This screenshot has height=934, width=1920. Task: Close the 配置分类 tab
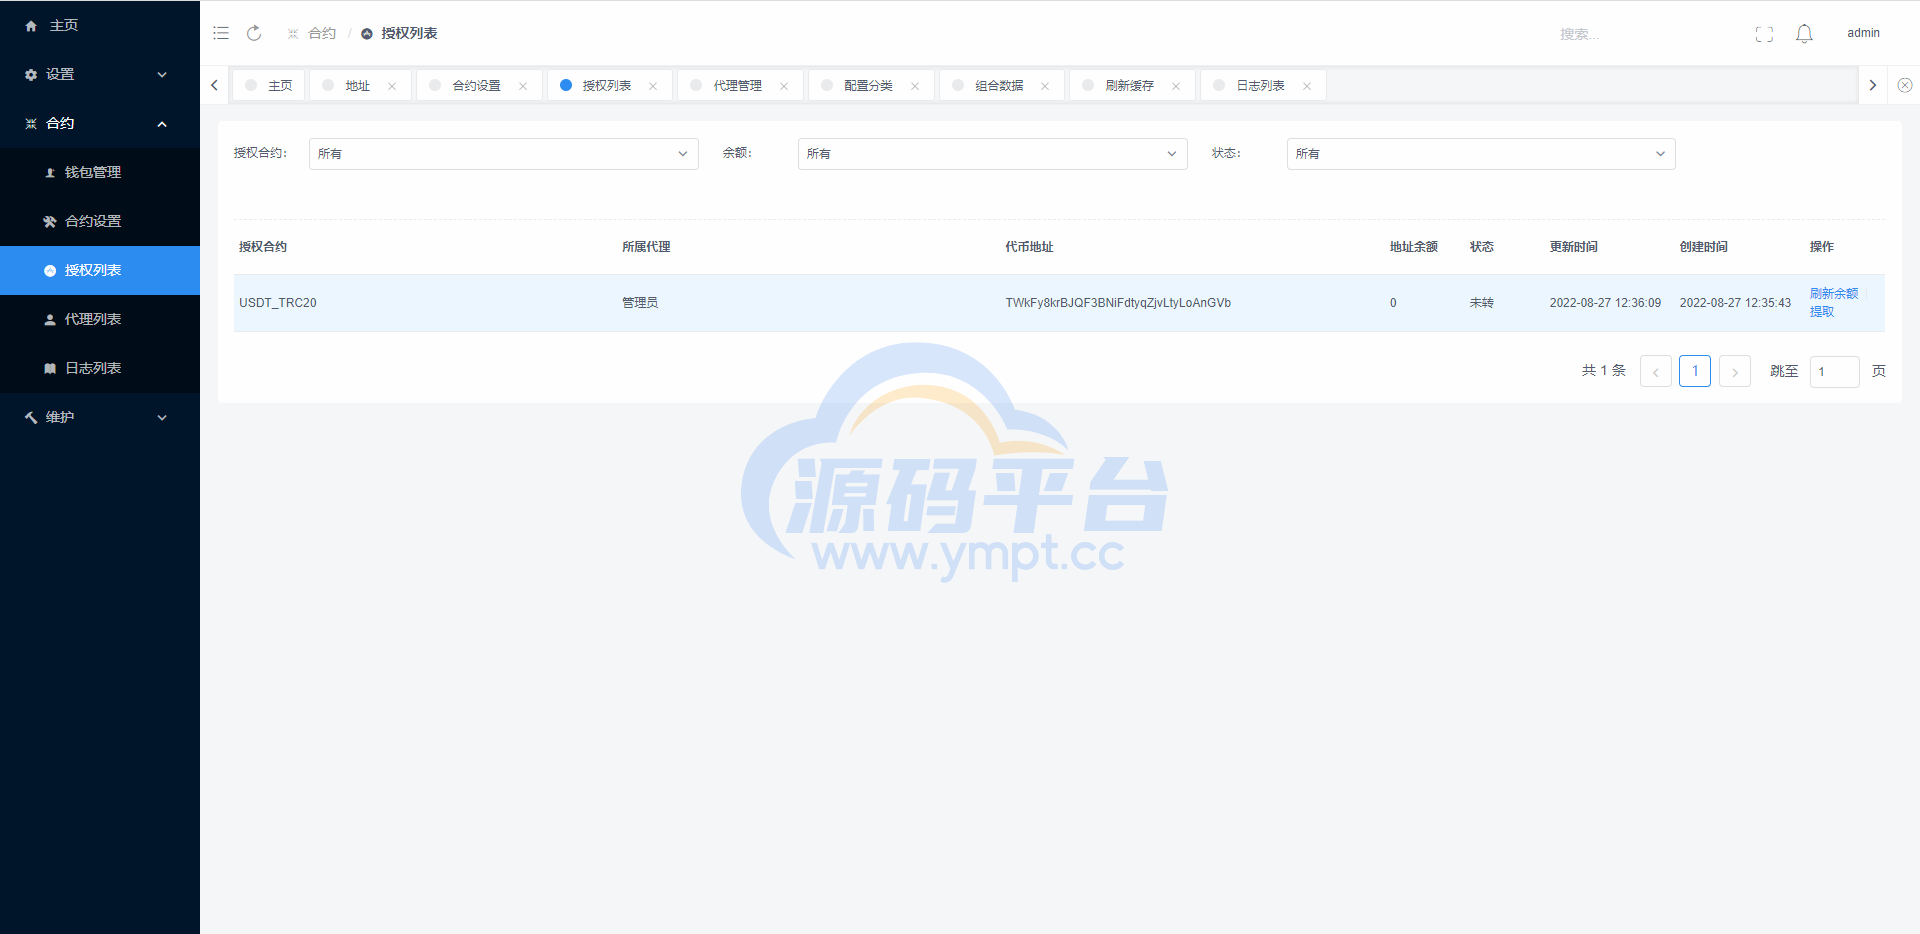coord(915,86)
